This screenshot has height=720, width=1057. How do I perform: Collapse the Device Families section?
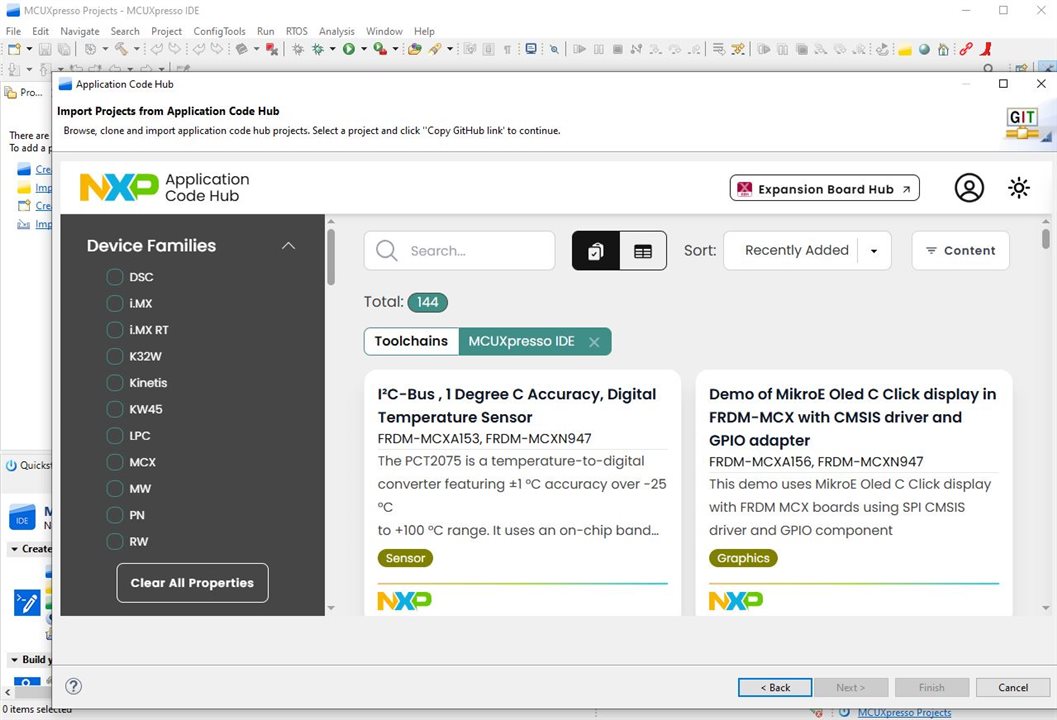point(289,245)
